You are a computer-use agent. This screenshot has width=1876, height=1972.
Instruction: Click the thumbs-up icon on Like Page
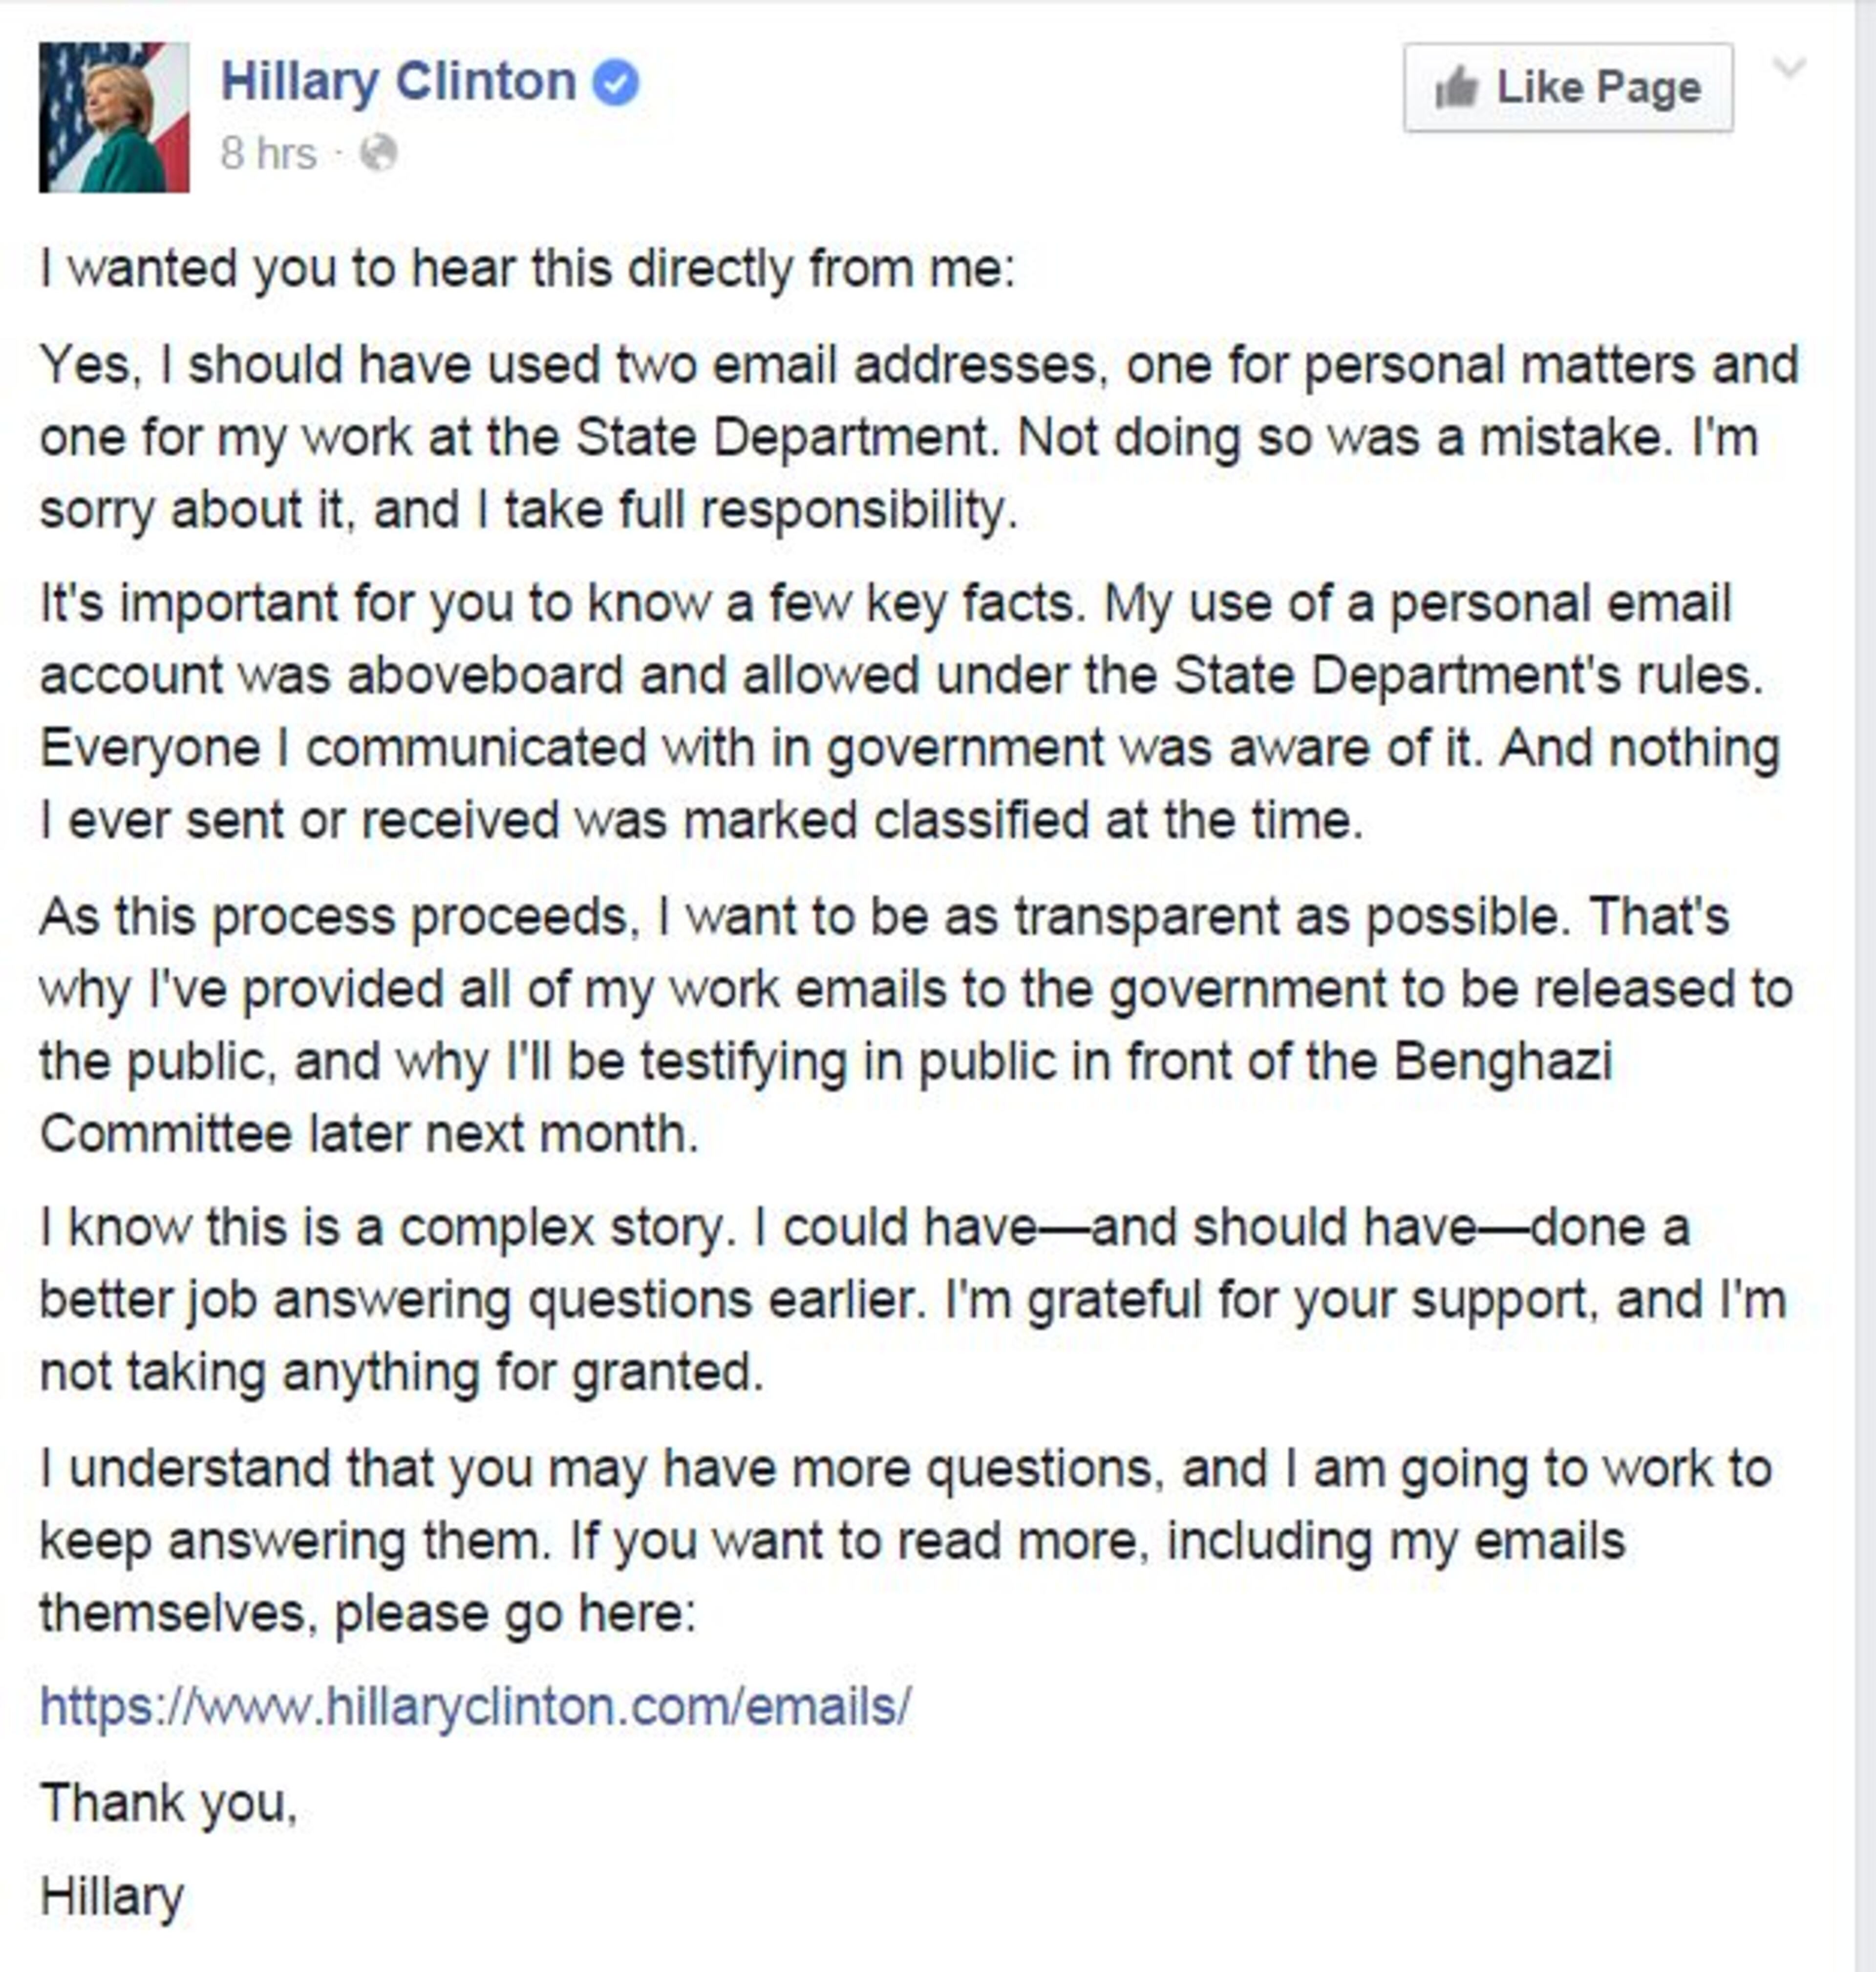point(1456,88)
